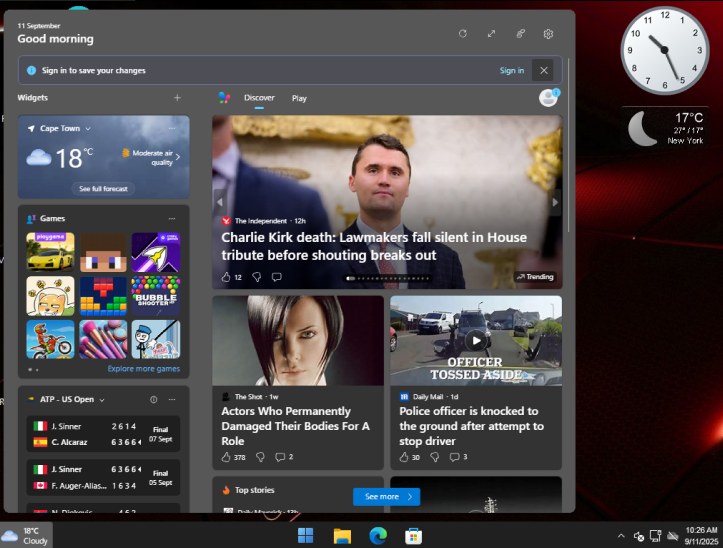723x548 pixels.
Task: Click the See more button
Action: click(386, 497)
